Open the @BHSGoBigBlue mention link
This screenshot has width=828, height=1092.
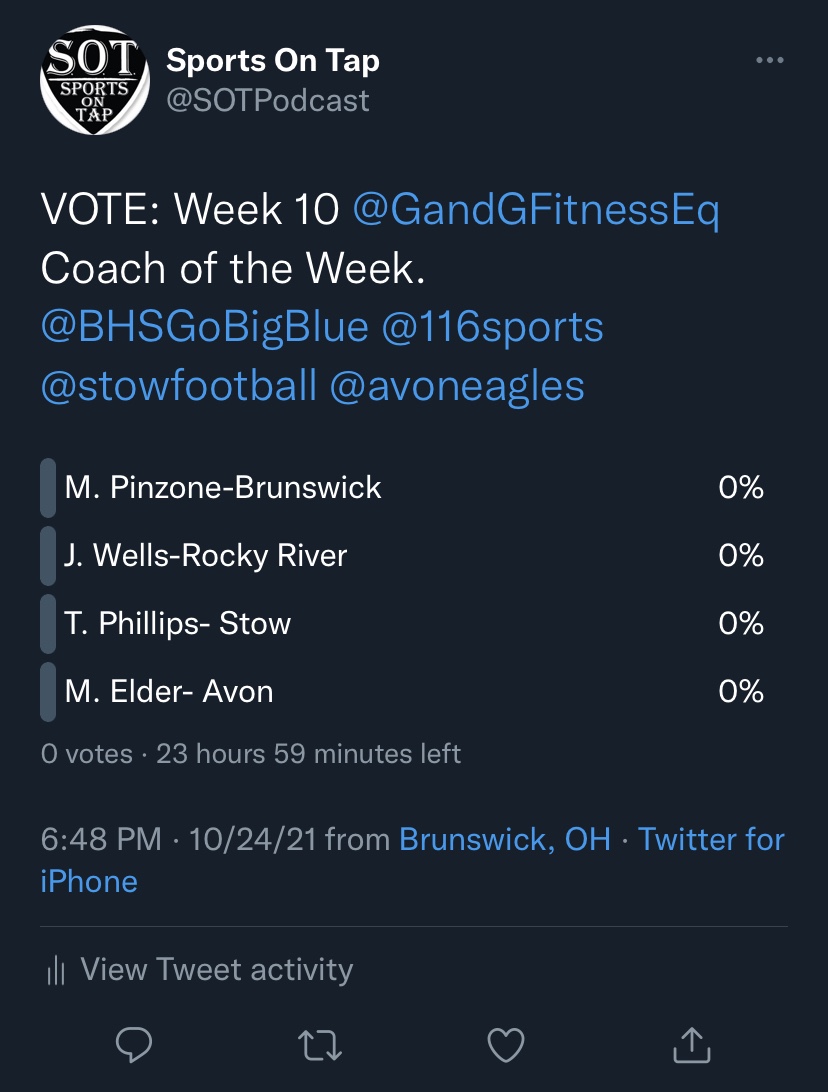[x=204, y=327]
